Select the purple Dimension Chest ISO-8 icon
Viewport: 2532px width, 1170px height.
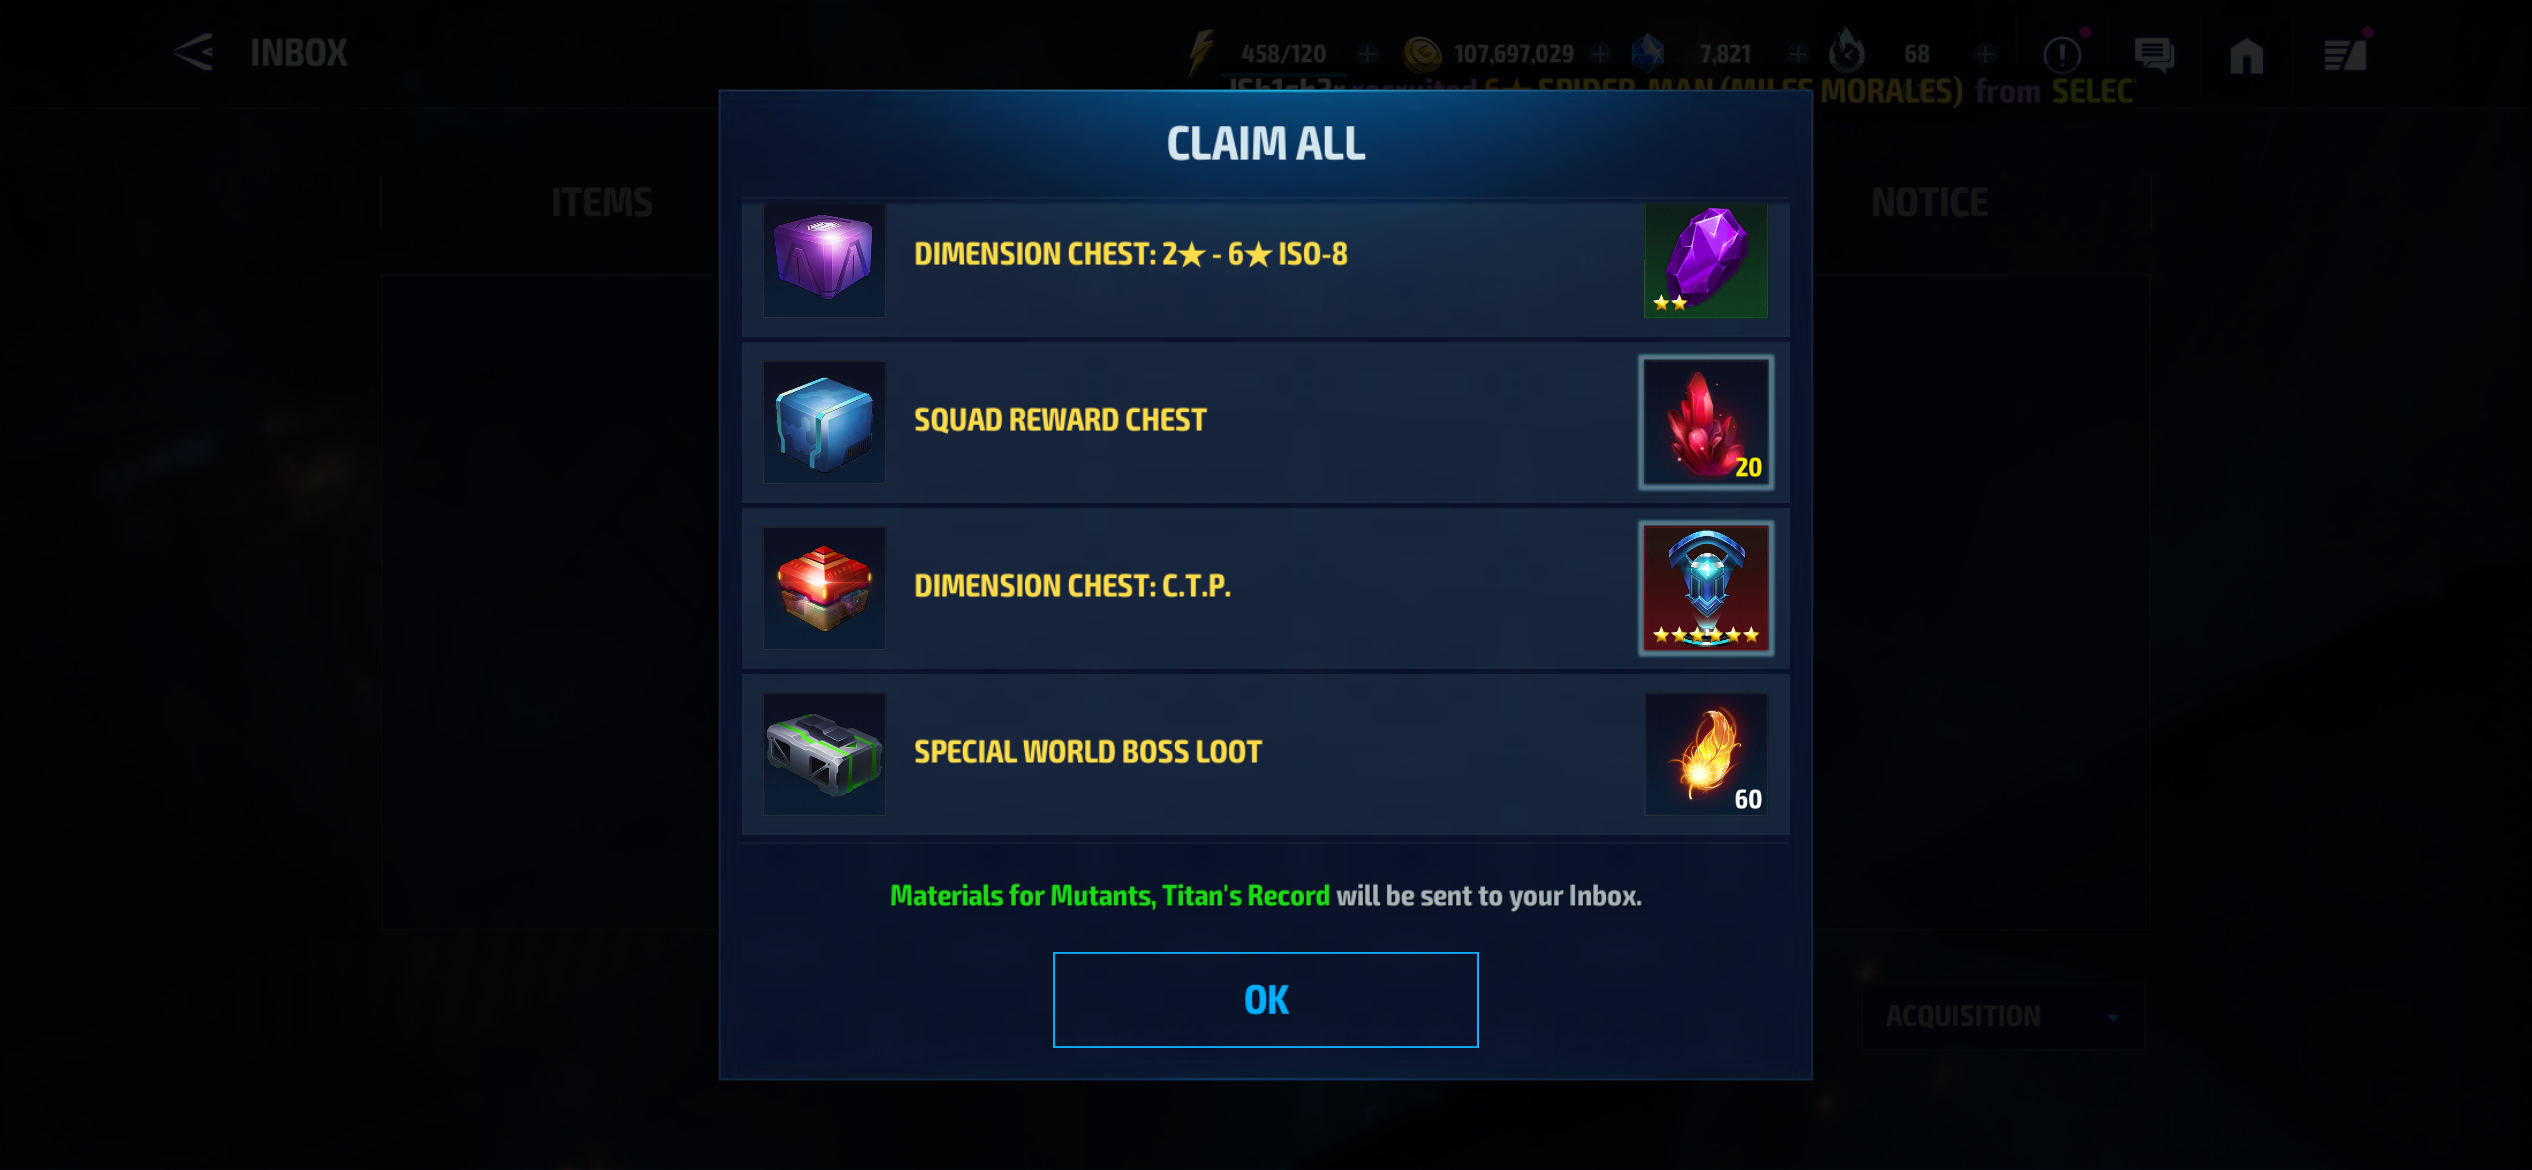pos(824,260)
